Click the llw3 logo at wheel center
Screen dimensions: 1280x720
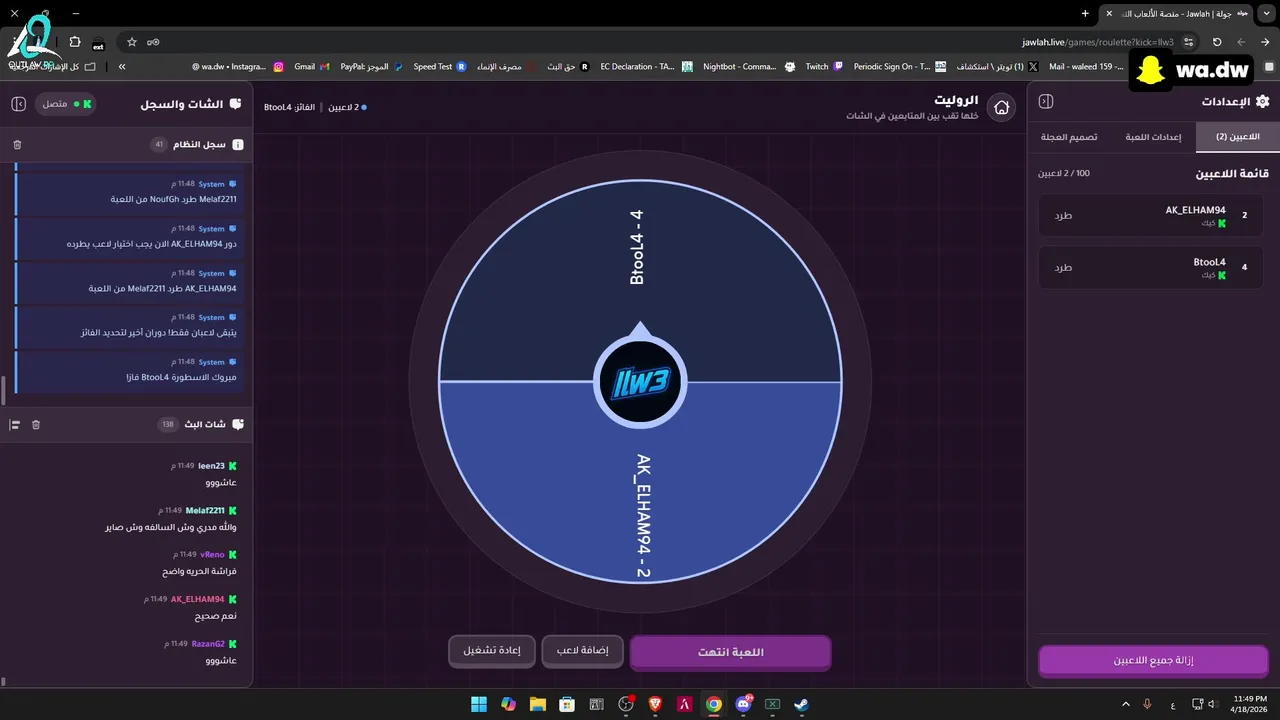point(639,381)
